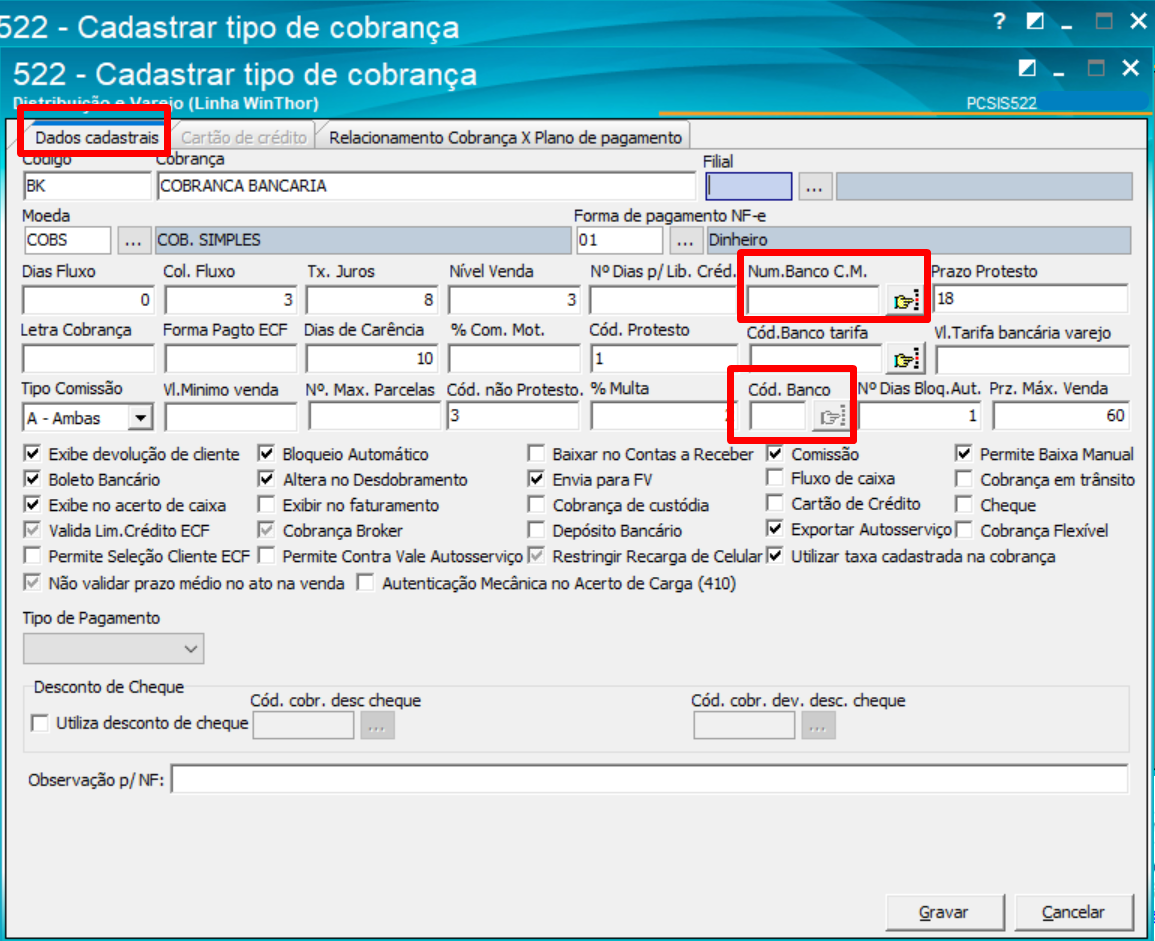
Task: Click the Prazo Protesto field
Action: (1031, 298)
